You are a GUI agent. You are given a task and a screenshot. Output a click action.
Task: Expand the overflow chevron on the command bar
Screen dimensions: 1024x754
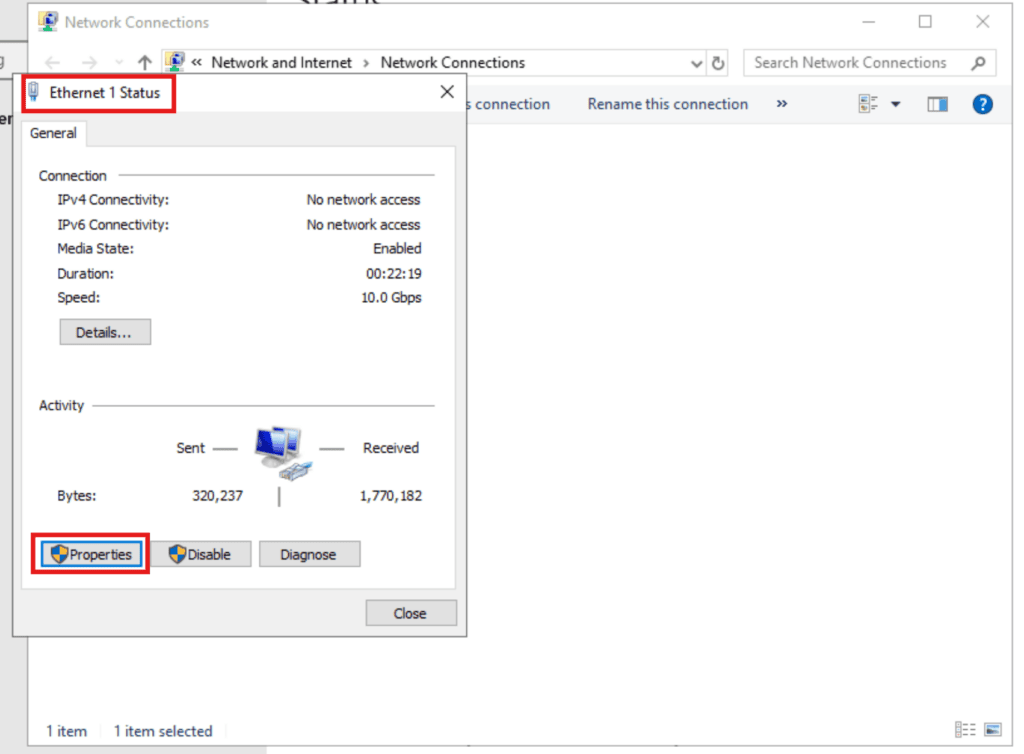pyautogui.click(x=781, y=103)
